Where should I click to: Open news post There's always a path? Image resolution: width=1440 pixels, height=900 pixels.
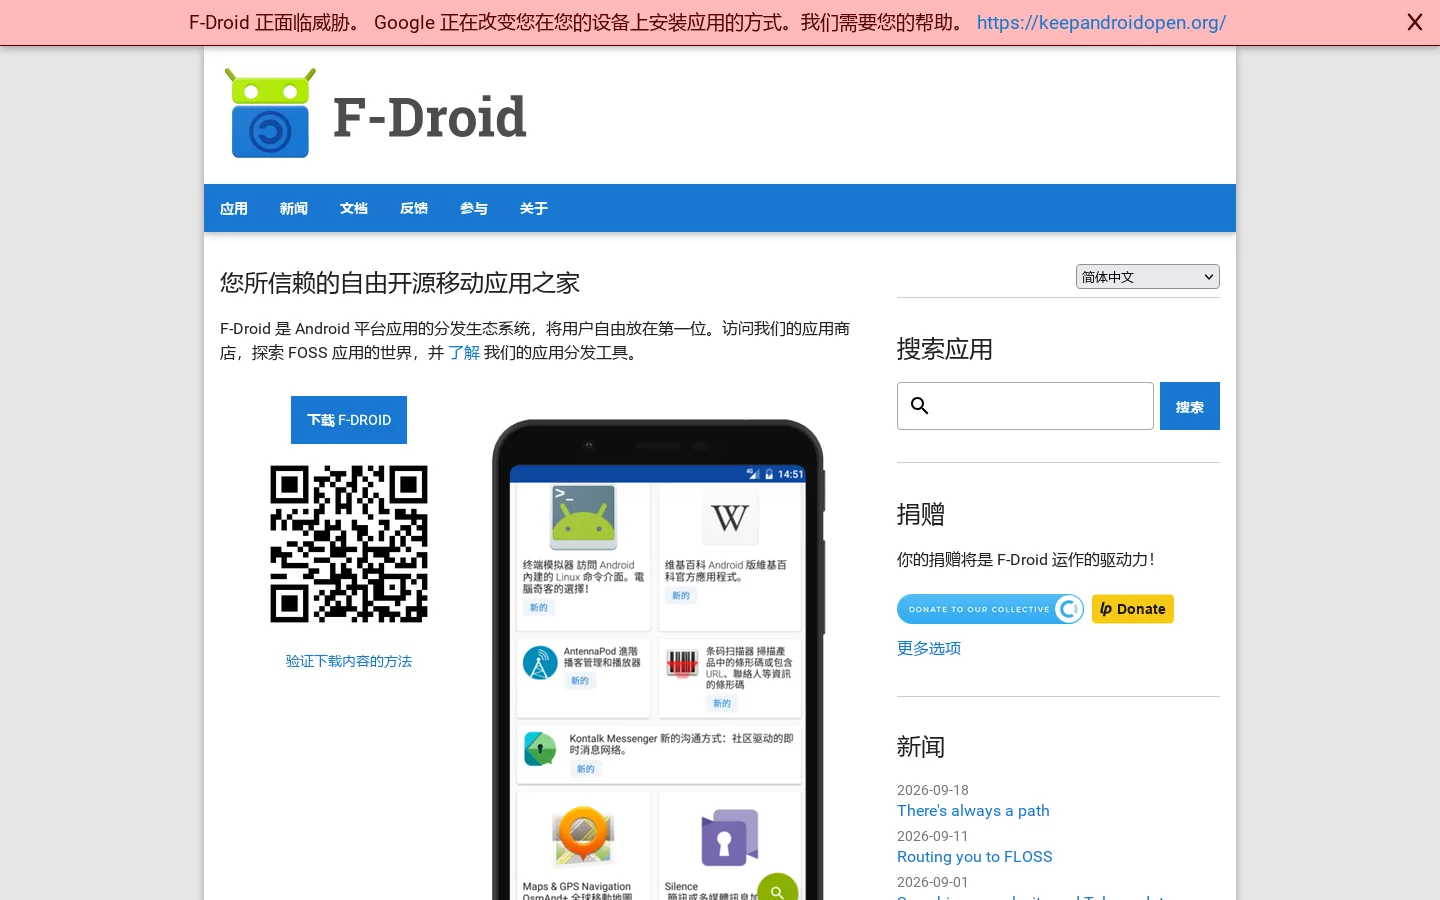point(973,811)
